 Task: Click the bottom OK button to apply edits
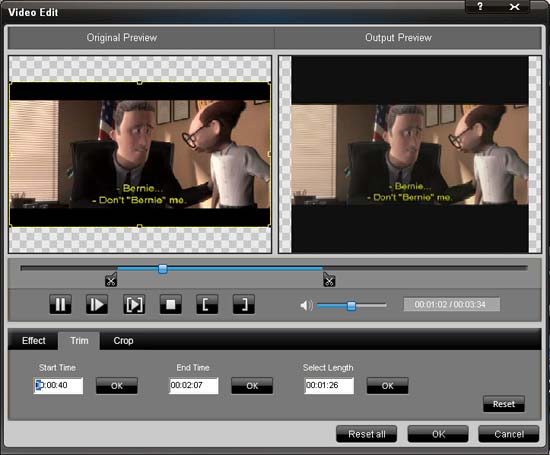[x=438, y=434]
